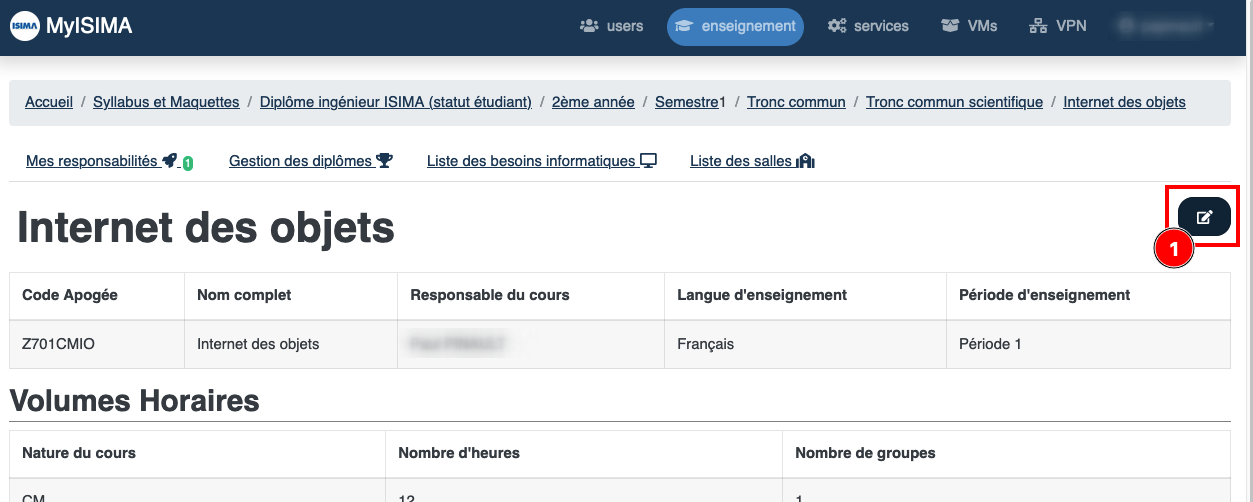Navigate to Accueil breadcrumb
This screenshot has width=1253, height=502.
49,102
